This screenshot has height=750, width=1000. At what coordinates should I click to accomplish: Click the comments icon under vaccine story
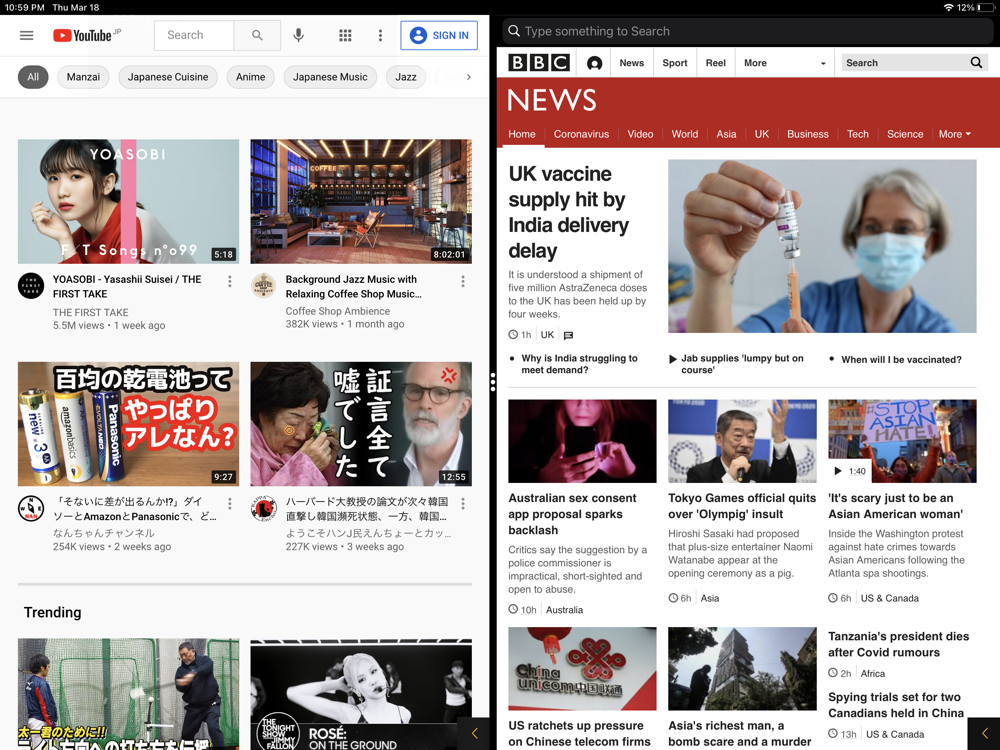568,335
